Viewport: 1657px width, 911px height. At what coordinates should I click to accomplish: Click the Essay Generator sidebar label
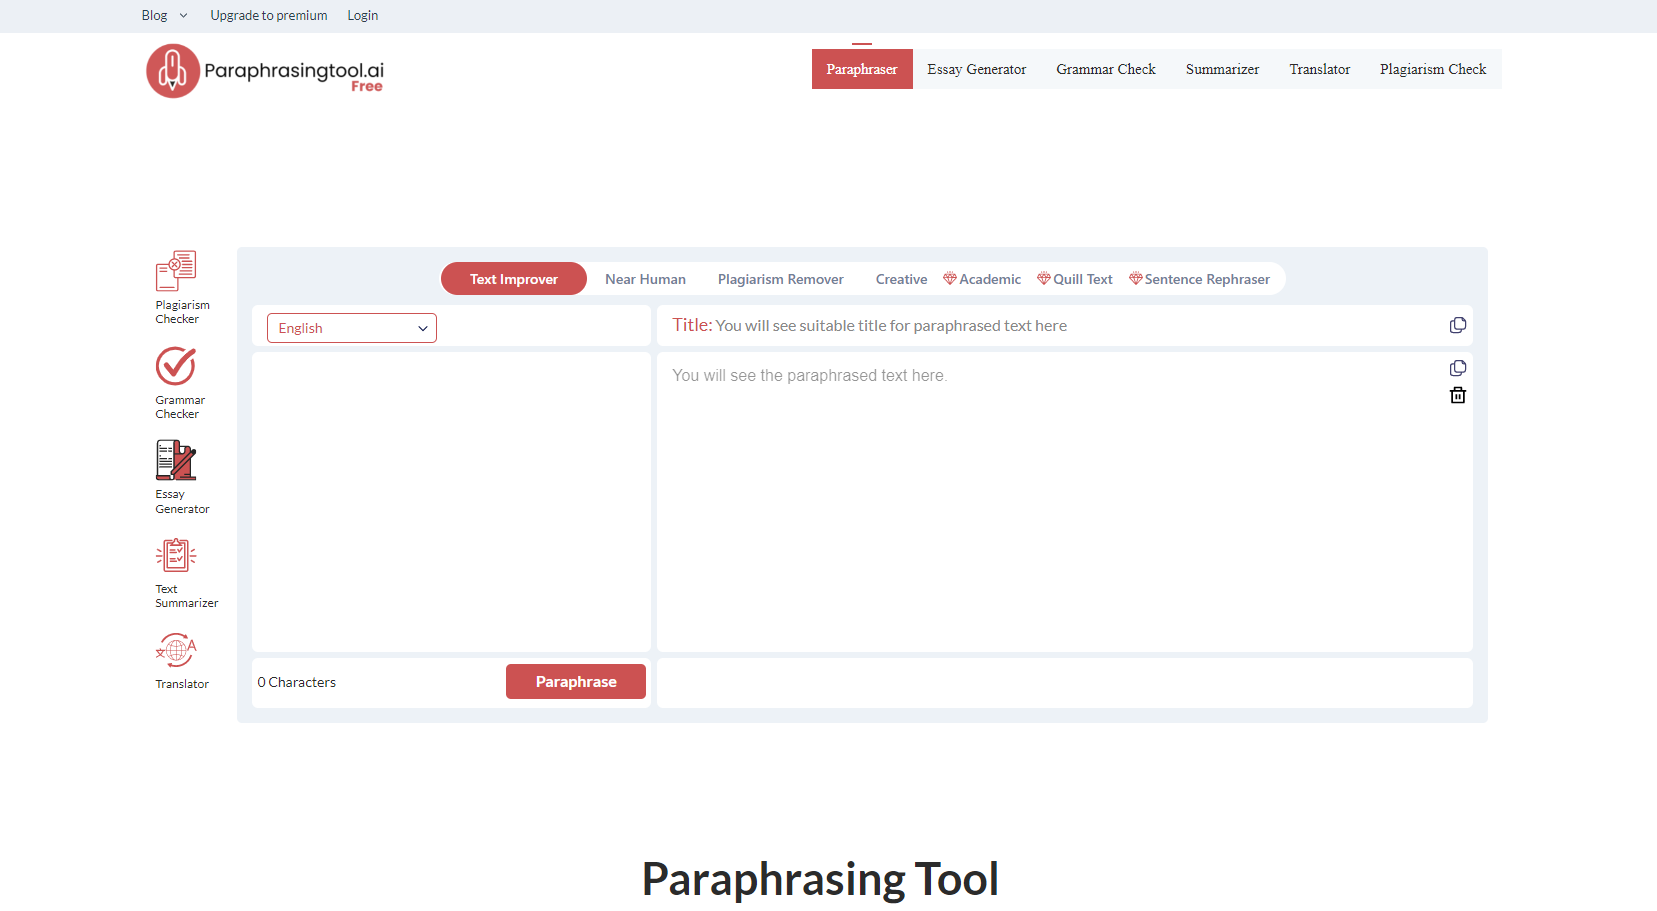coord(183,502)
